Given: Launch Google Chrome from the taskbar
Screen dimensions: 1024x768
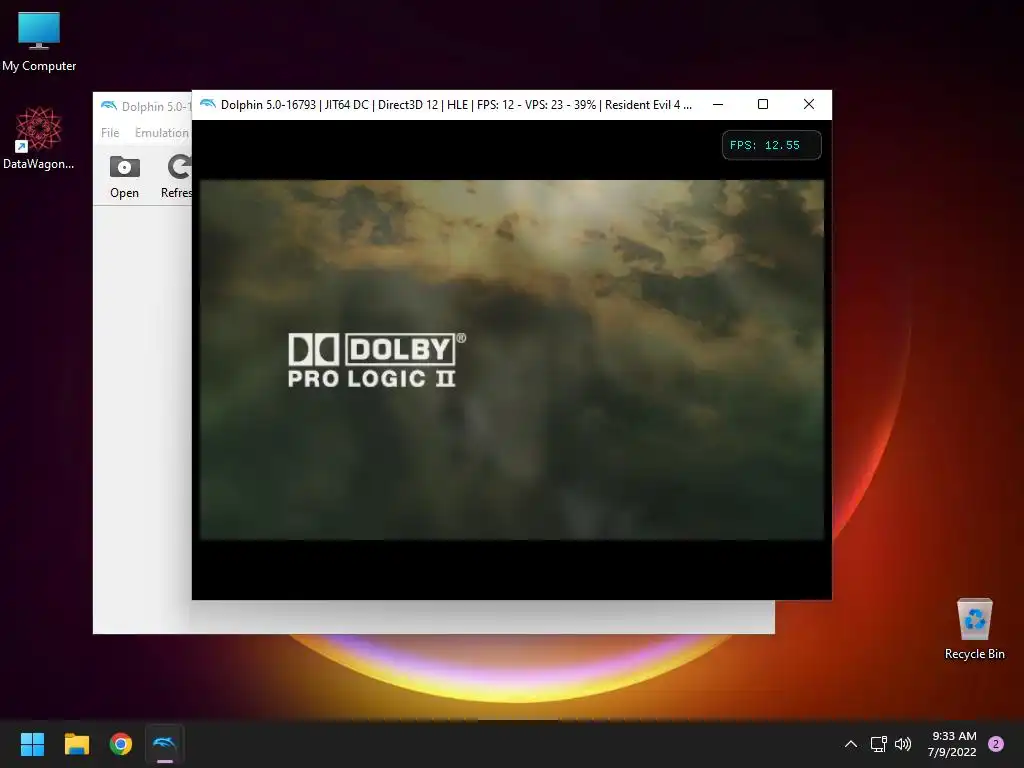Looking at the screenshot, I should 121,744.
